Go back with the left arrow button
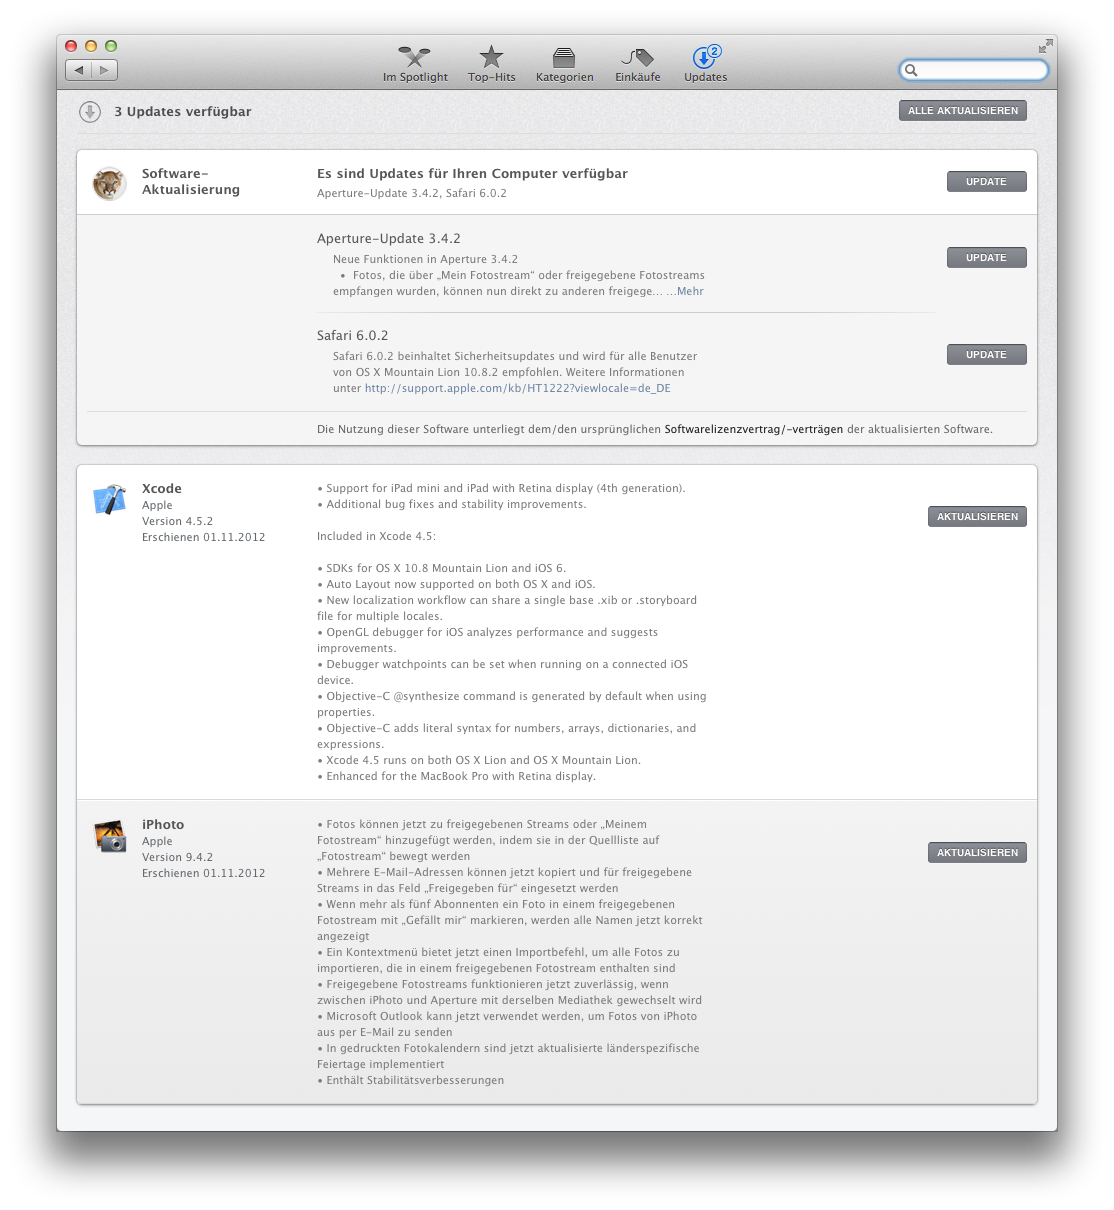The width and height of the screenshot is (1114, 1210). [79, 70]
